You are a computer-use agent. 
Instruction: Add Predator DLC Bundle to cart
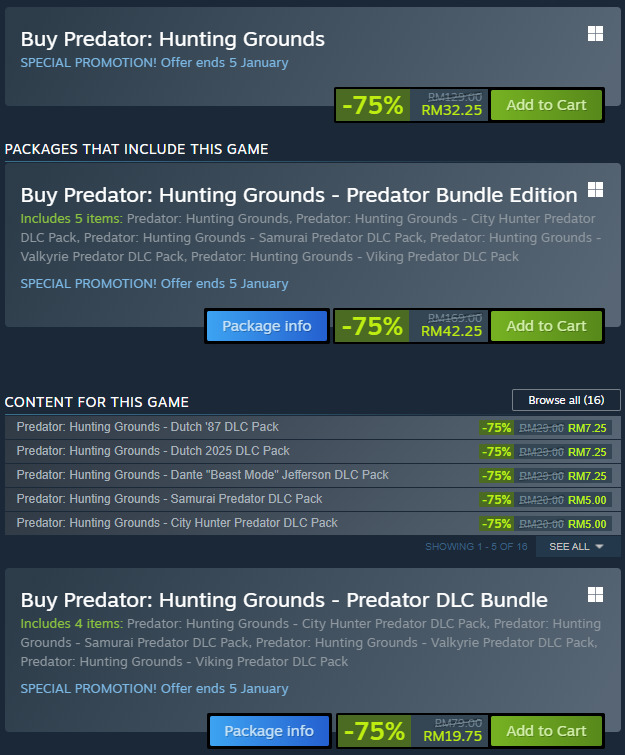coord(546,730)
